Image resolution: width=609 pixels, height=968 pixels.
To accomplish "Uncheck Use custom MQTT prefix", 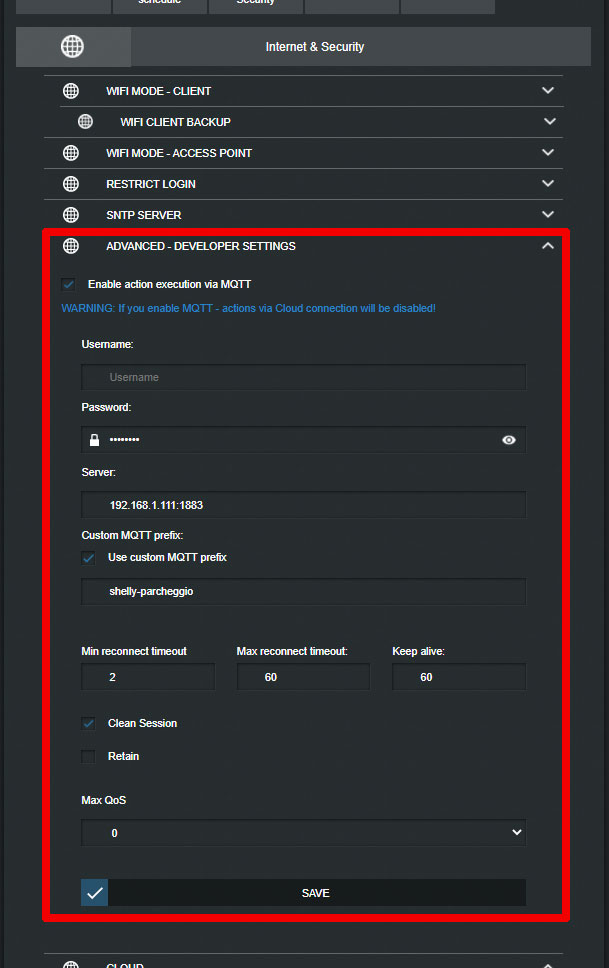I will pos(88,557).
